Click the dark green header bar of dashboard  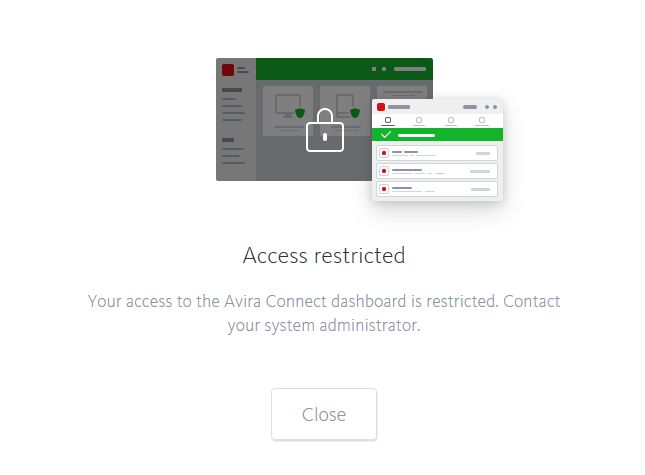pos(344,69)
